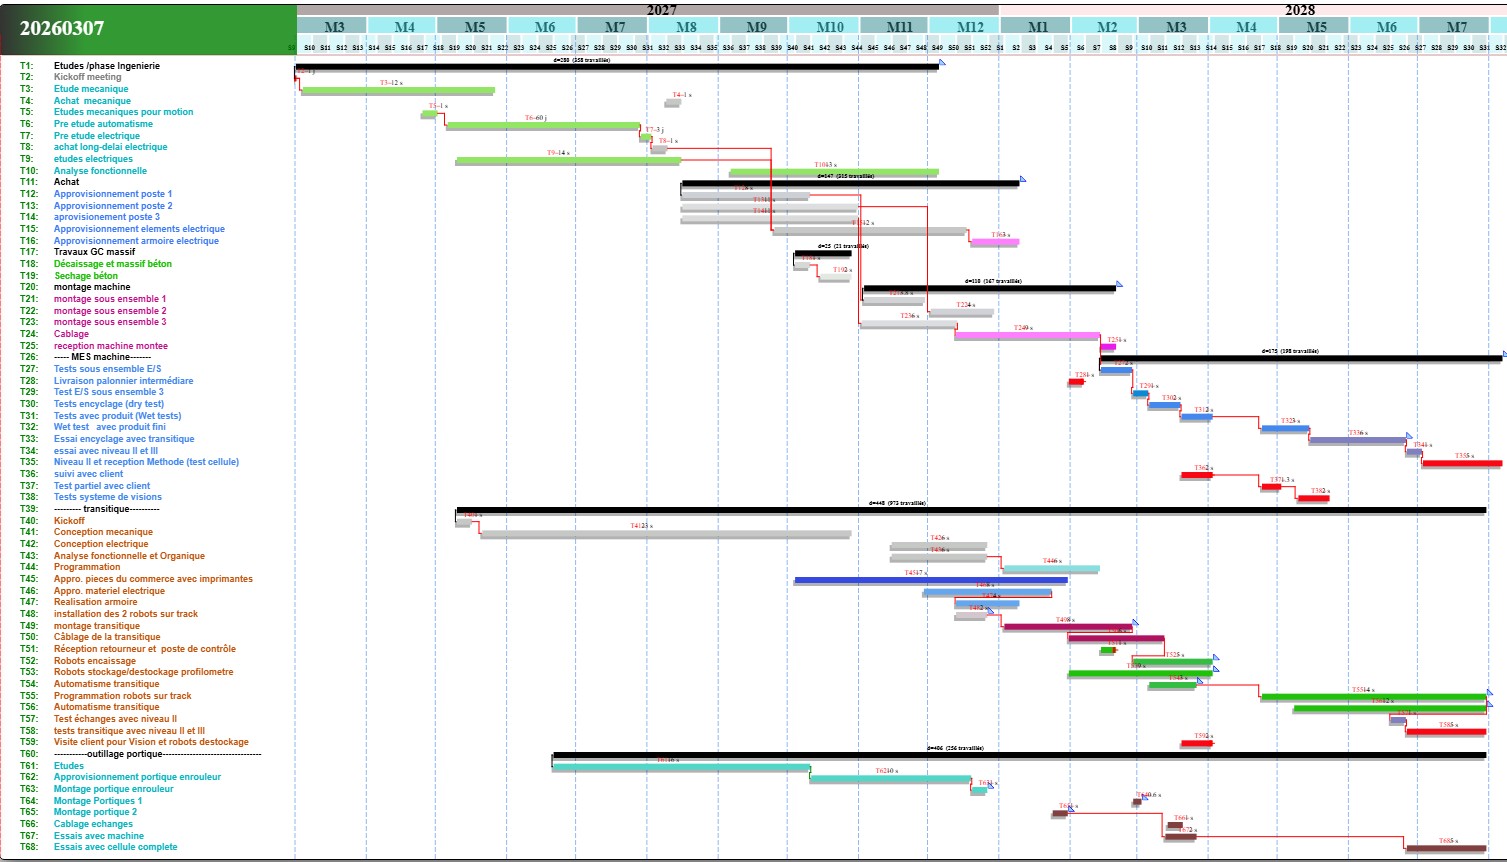Click the blue triangle ending the Achat summary bar
Screen dimensions: 1507x862
click(1022, 180)
